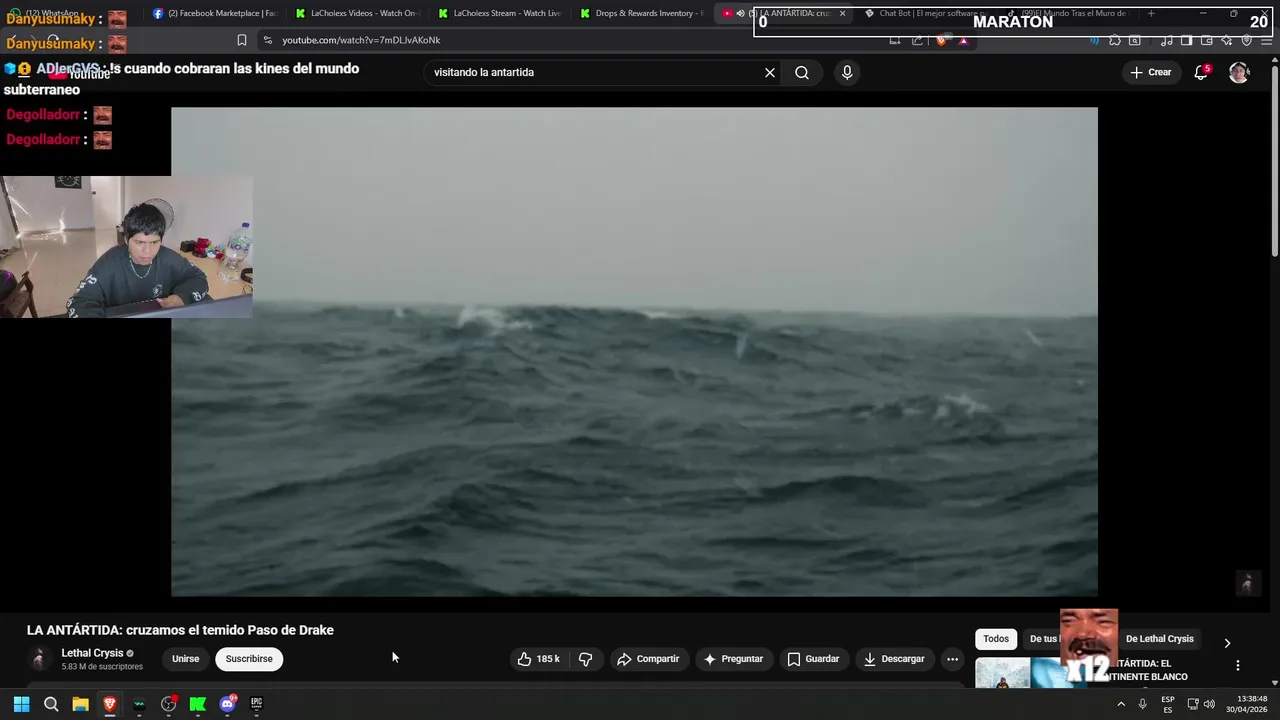Screen dimensions: 1280x720
Task: Open File Explorer from the taskbar
Action: [x=80, y=704]
